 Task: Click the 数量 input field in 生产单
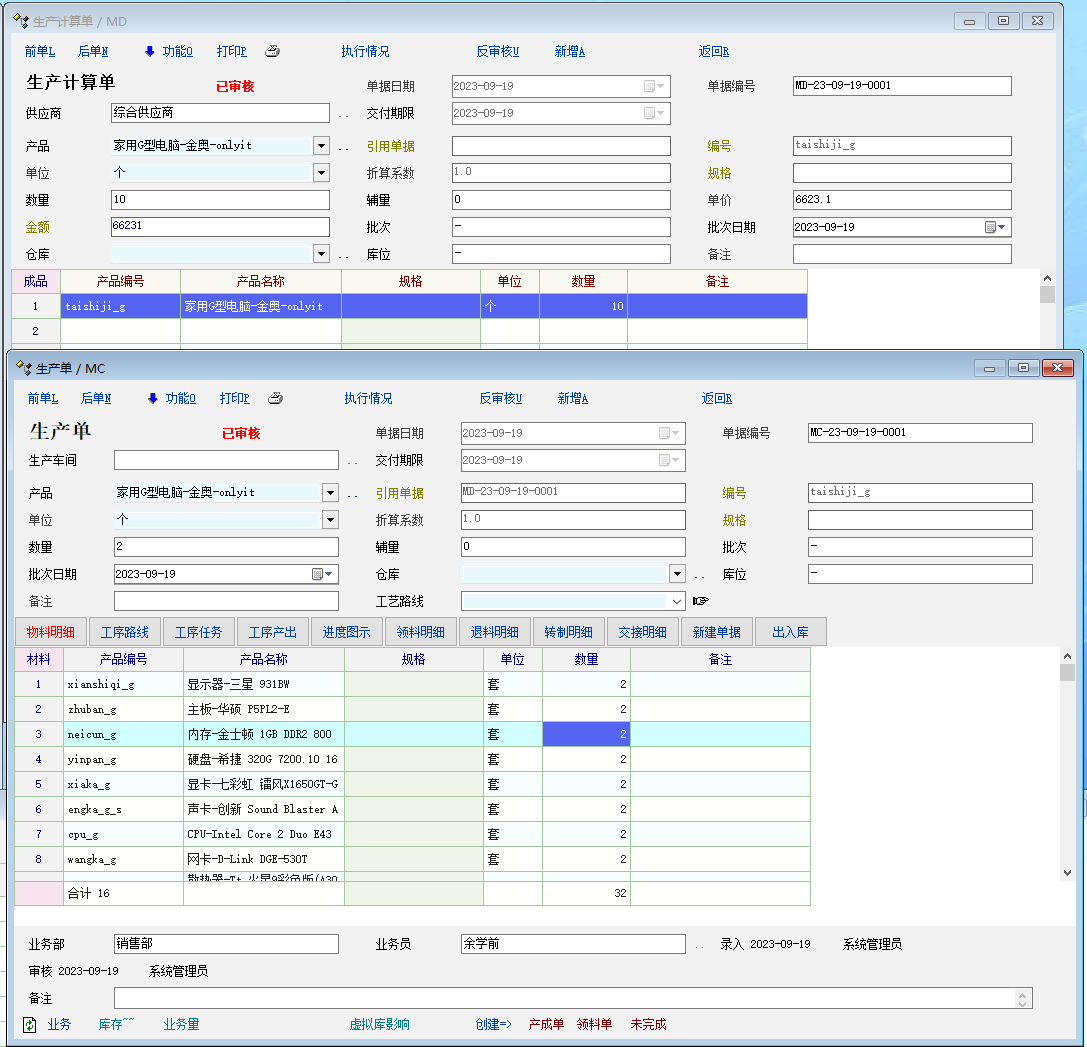pyautogui.click(x=226, y=547)
